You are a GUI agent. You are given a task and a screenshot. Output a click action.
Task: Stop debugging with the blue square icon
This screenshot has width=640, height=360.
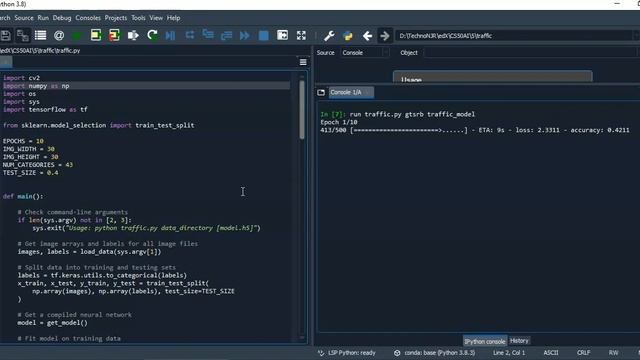[264, 36]
